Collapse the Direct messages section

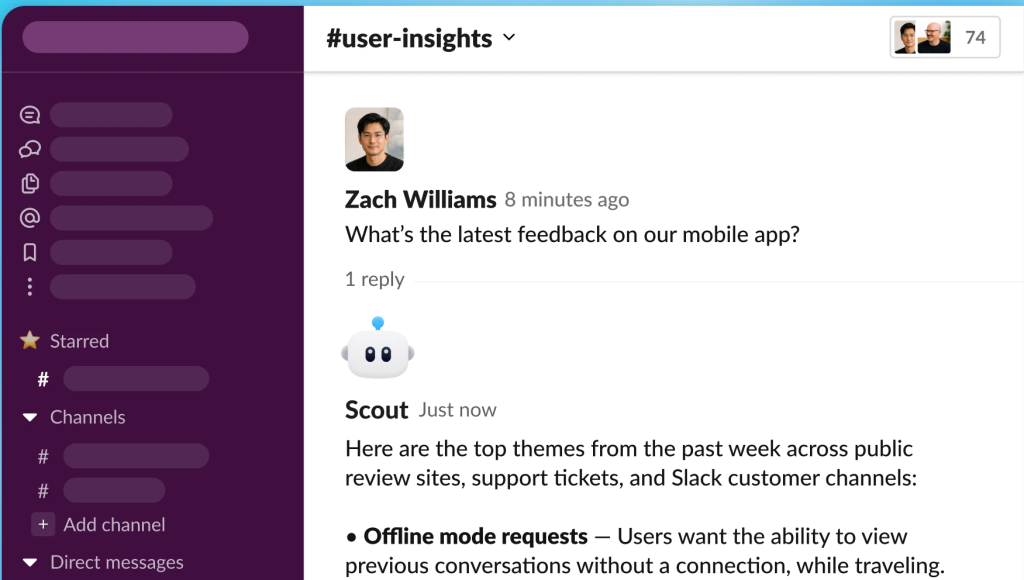click(x=29, y=562)
